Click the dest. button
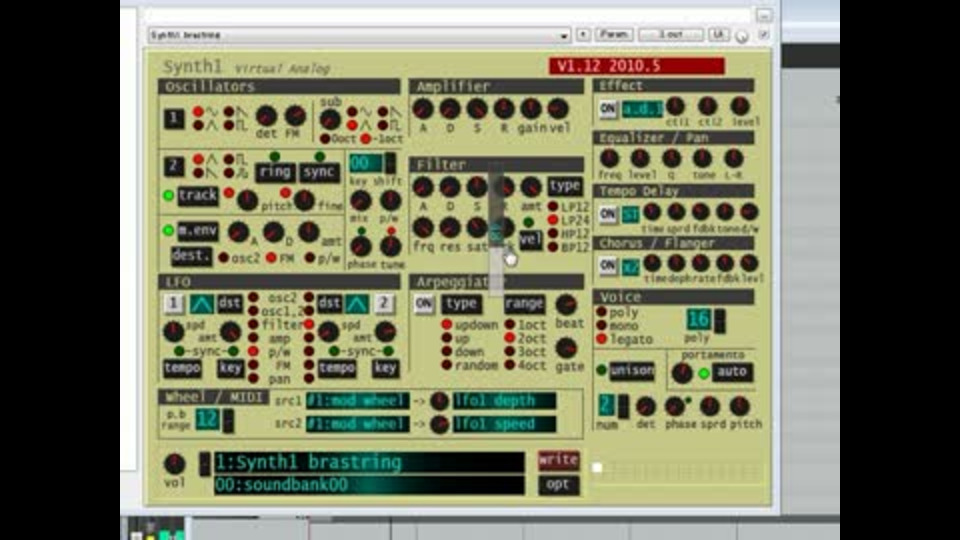The height and width of the screenshot is (540, 960). [191, 255]
